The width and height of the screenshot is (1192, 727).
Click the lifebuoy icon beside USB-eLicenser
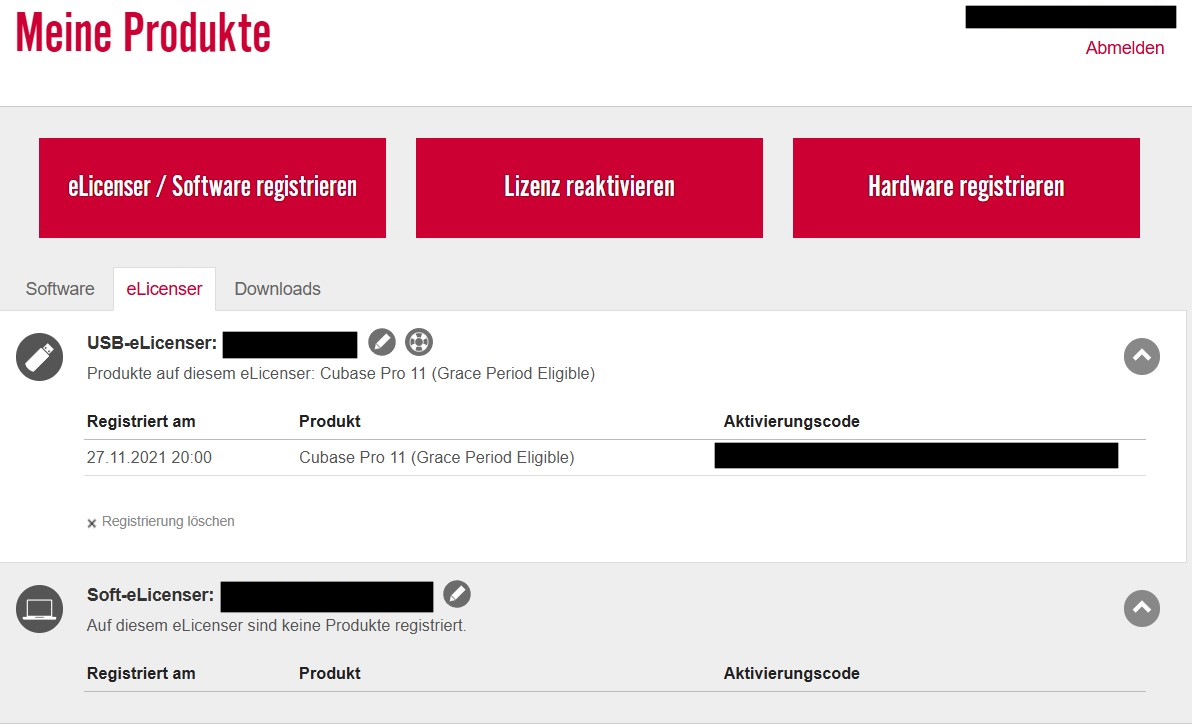(419, 342)
